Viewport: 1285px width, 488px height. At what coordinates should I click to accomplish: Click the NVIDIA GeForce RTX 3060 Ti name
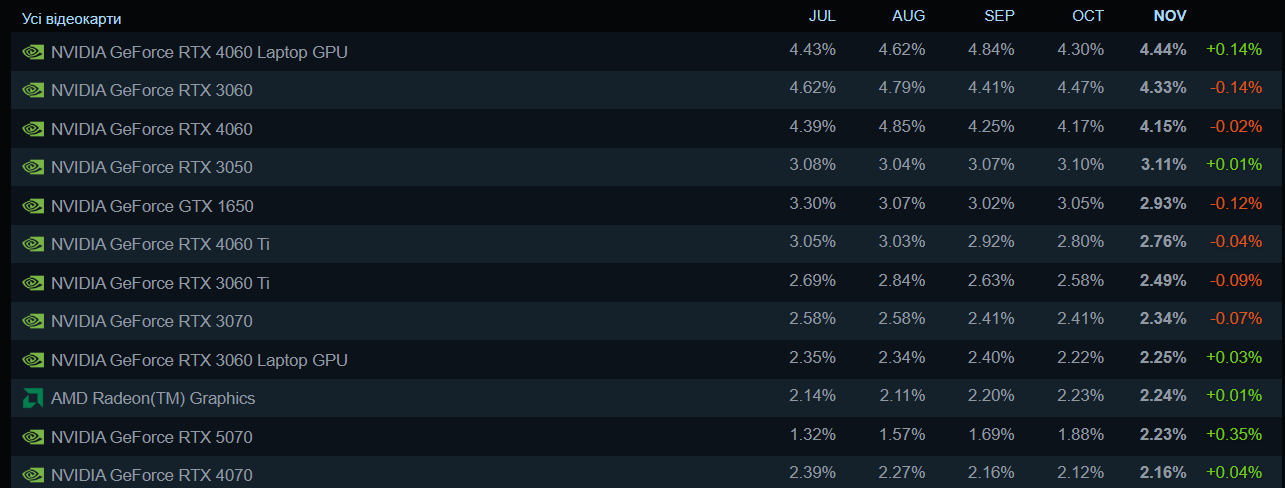(160, 283)
